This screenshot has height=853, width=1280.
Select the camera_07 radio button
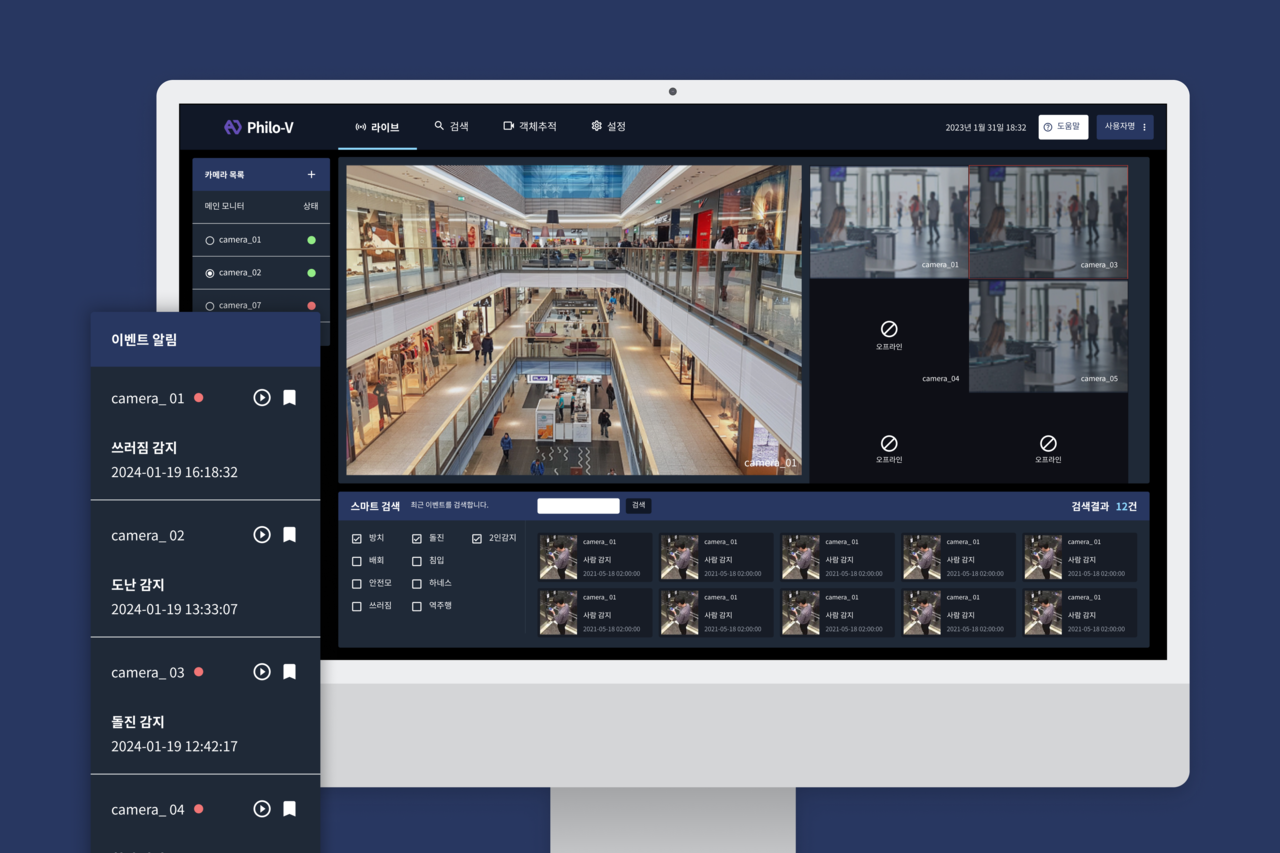point(210,306)
